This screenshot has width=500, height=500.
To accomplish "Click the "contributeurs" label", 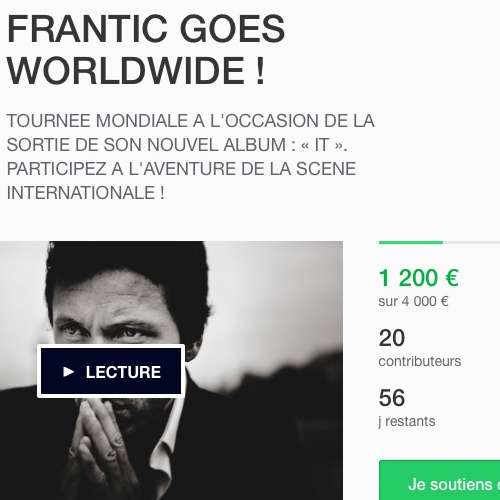I will pyautogui.click(x=420, y=361).
